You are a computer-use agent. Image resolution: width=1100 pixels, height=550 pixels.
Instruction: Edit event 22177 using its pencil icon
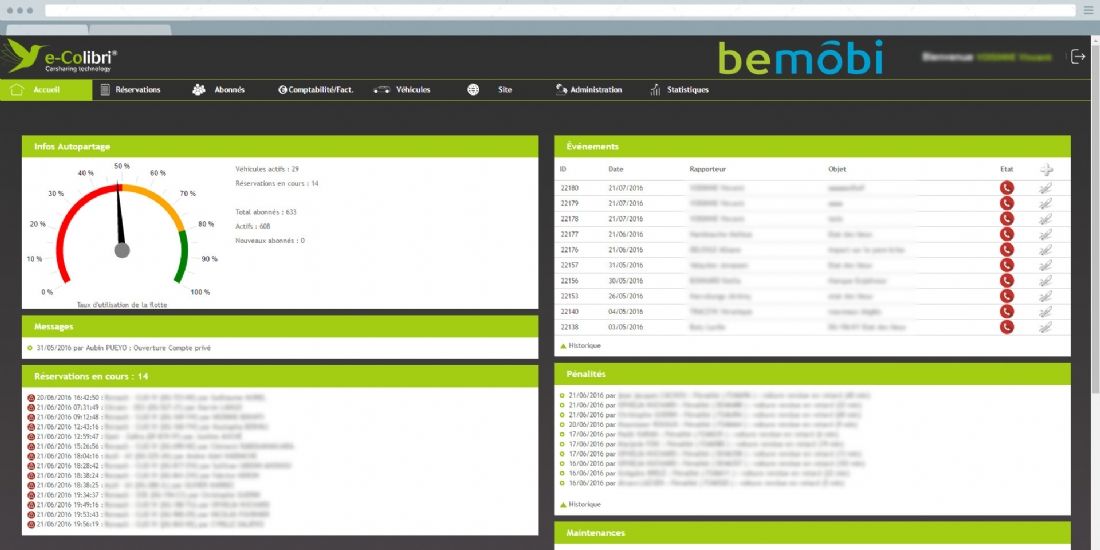click(x=1045, y=234)
